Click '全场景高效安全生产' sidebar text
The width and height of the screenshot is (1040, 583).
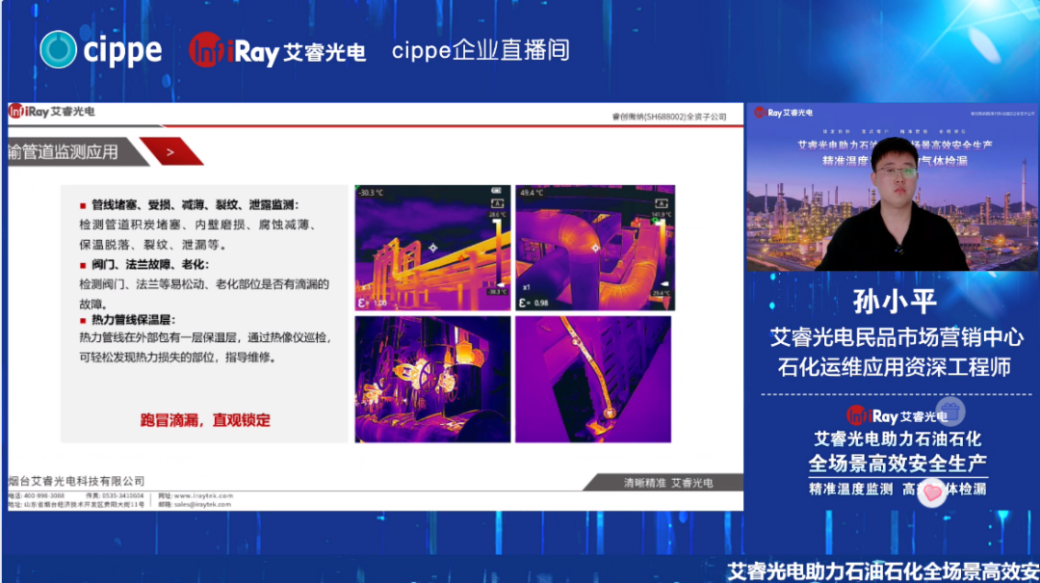point(897,463)
